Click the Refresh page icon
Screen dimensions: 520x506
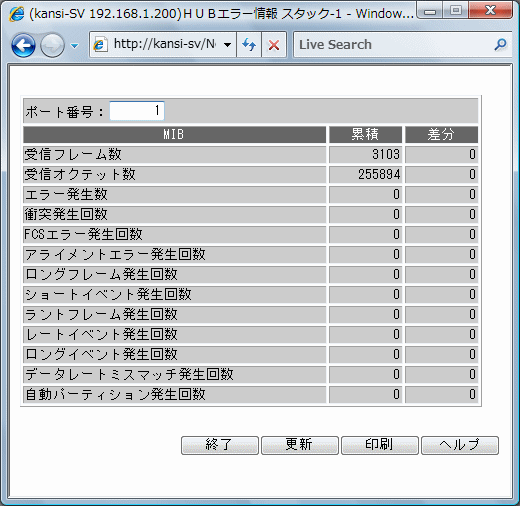[249, 44]
